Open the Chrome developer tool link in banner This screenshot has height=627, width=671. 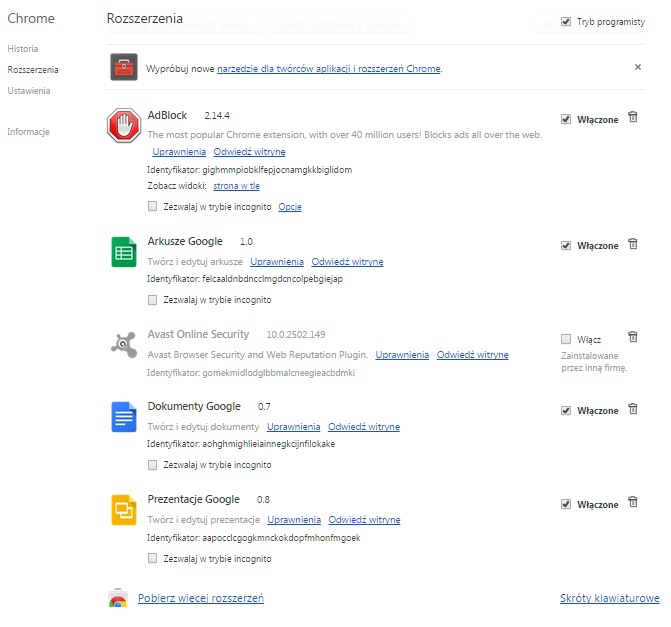click(329, 68)
